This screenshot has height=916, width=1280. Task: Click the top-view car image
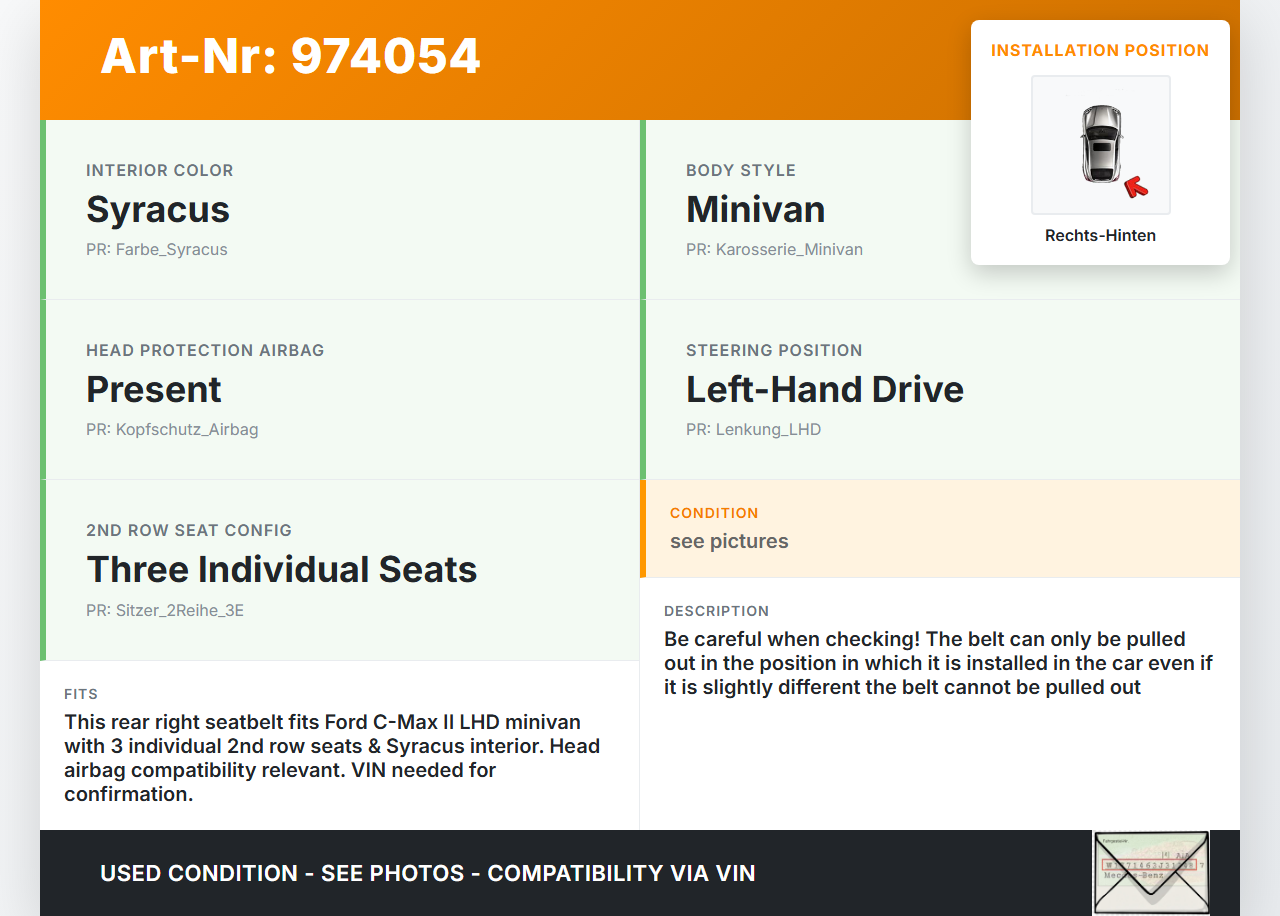tap(1100, 144)
